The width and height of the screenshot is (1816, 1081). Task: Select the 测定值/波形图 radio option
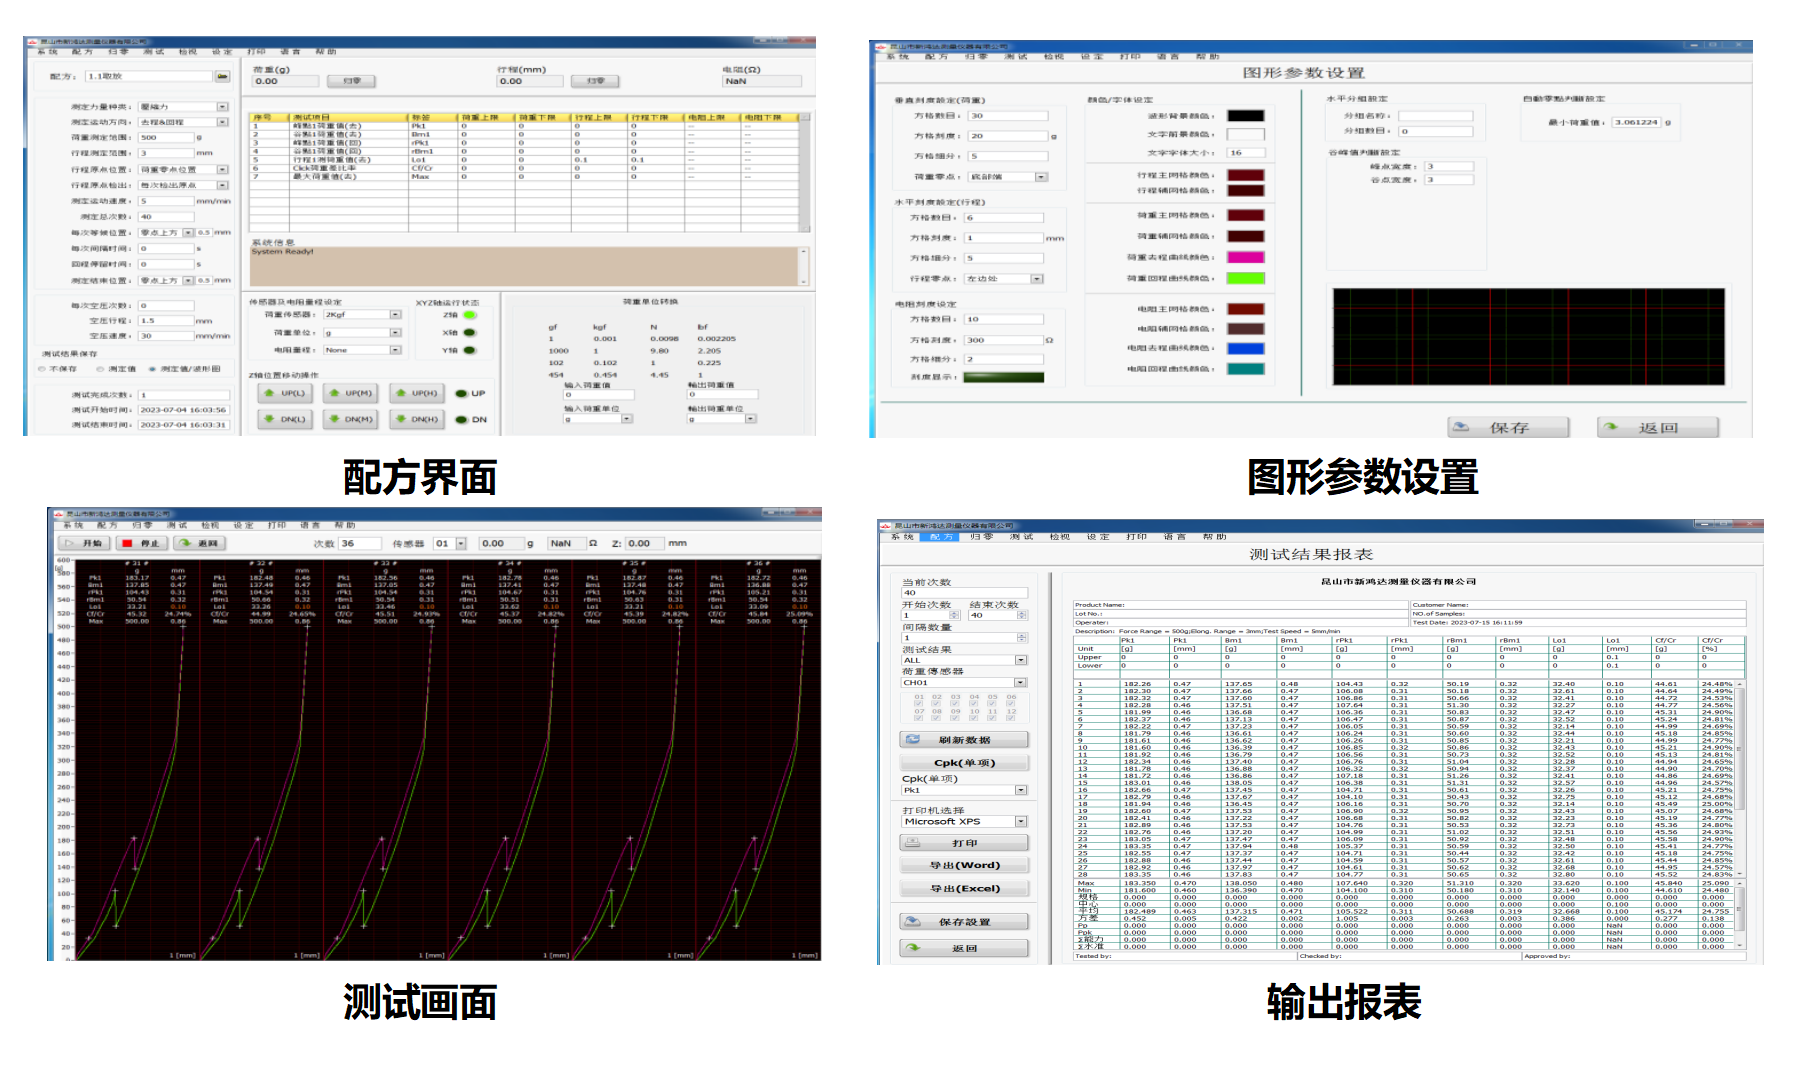152,369
